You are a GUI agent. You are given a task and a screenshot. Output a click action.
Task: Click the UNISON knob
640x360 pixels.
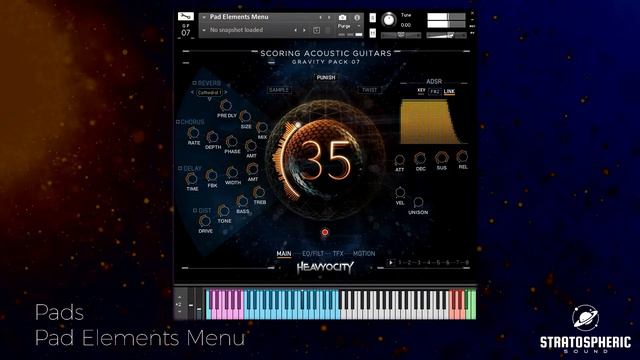418,202
